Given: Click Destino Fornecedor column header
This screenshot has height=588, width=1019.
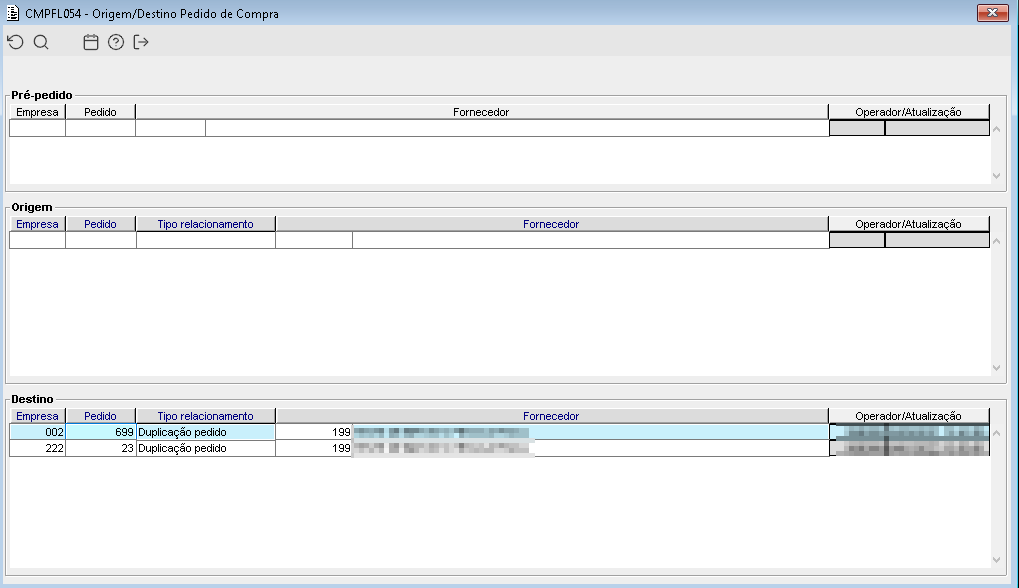Looking at the screenshot, I should pos(551,416).
